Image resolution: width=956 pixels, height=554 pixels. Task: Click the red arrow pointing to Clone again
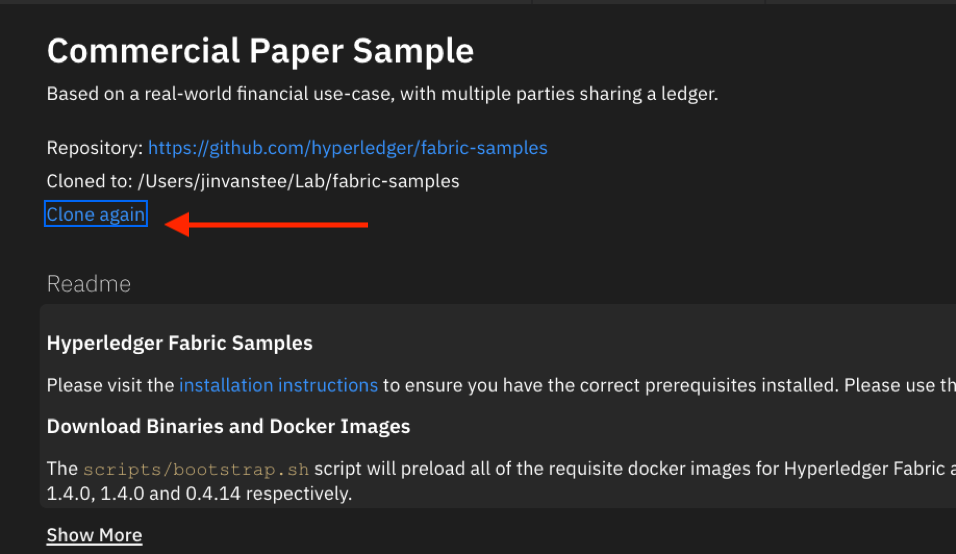click(x=266, y=225)
